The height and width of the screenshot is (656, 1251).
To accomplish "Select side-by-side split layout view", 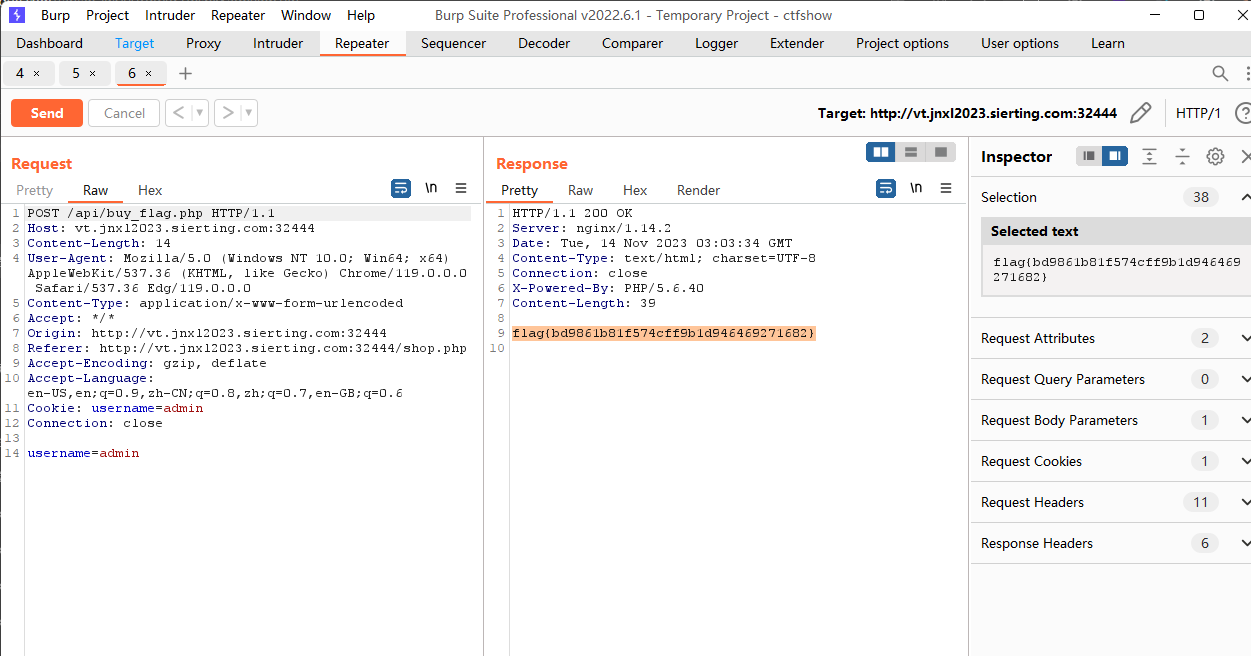I will [881, 152].
